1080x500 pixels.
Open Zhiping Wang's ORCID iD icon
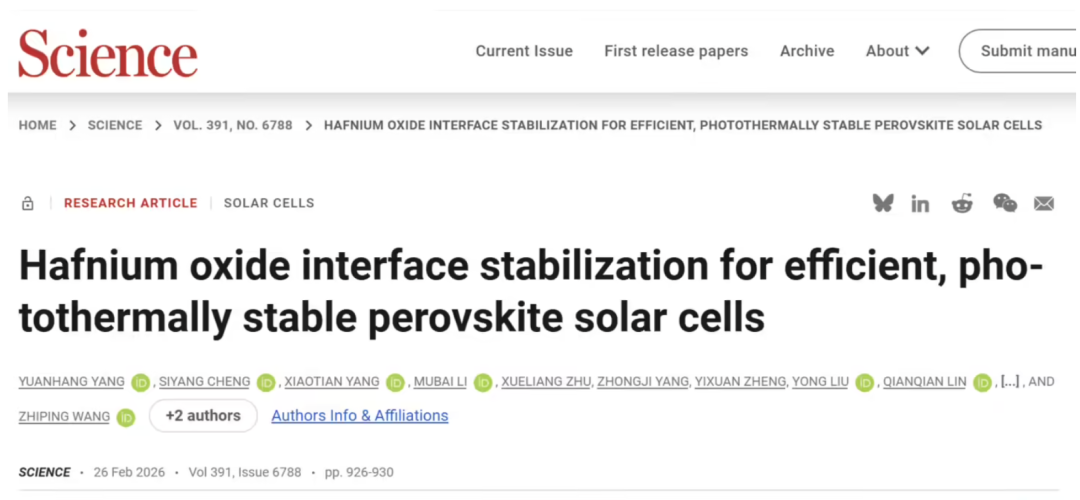click(125, 417)
